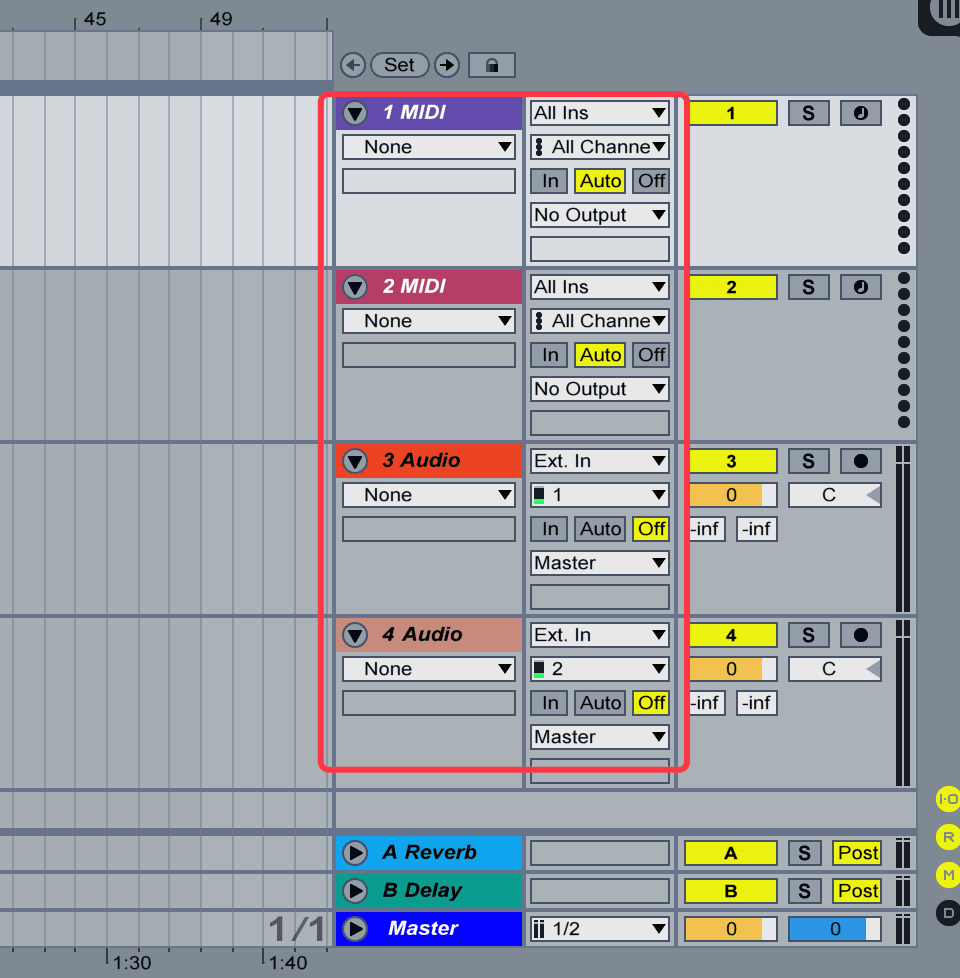Screen dimensions: 960x978
Task: Set 4 Audio monitor to Auto
Action: (600, 703)
